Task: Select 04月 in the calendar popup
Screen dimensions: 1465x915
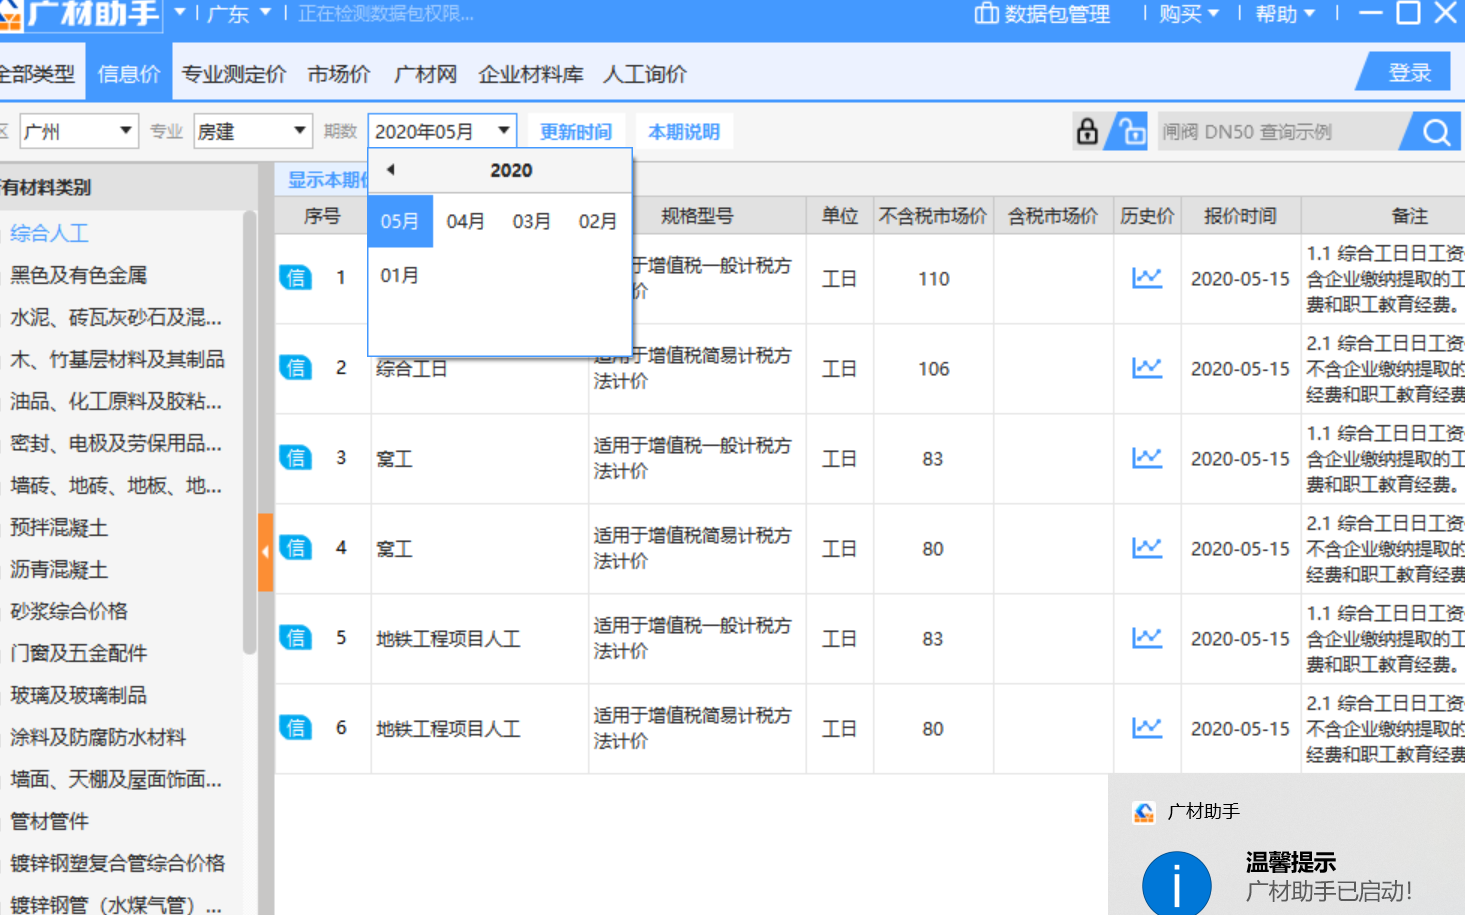Action: tap(466, 221)
